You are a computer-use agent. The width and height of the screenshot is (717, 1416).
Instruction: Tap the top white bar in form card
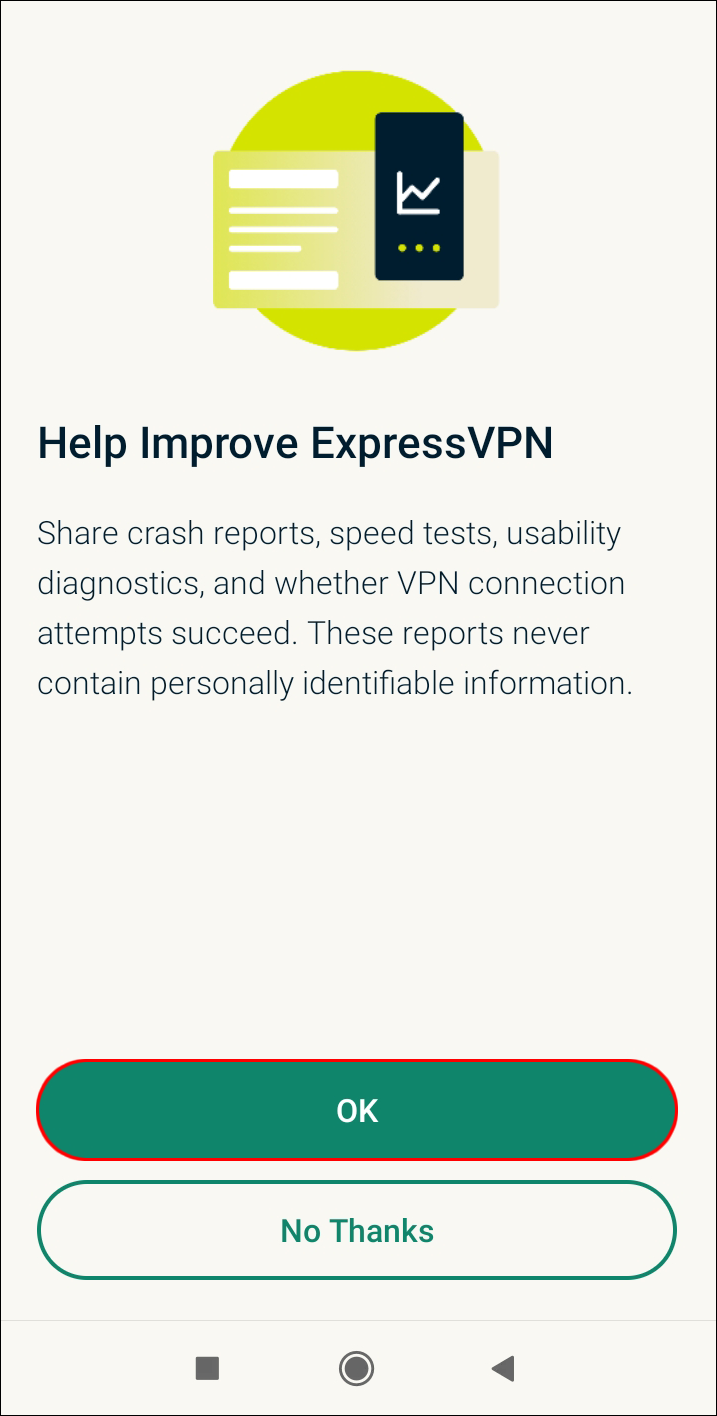[x=283, y=179]
